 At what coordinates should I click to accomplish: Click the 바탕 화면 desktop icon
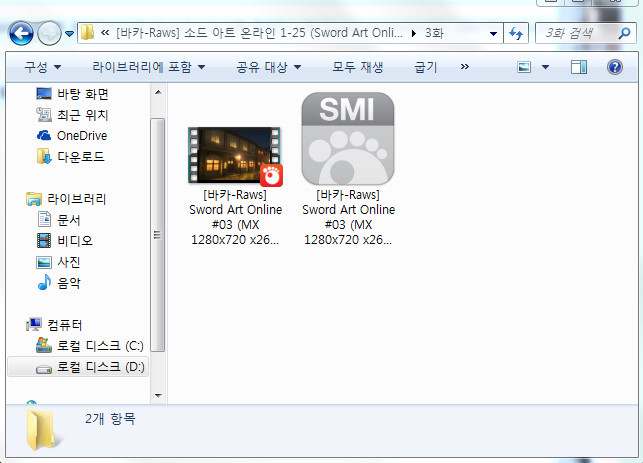point(44,94)
